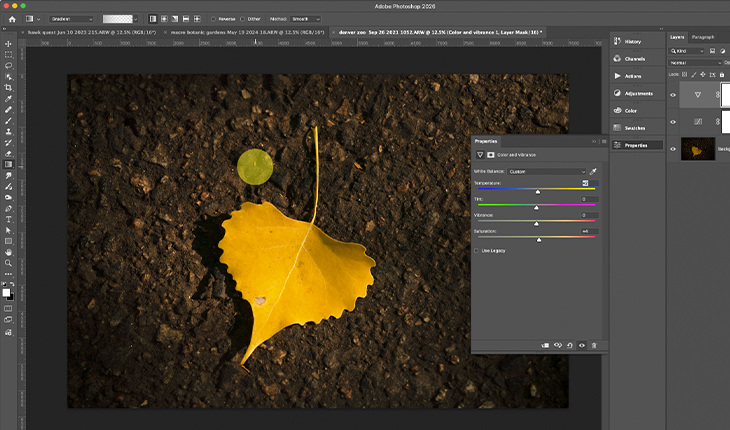
Task: Clip adjustment to layer icon in Properties
Action: tap(546, 345)
